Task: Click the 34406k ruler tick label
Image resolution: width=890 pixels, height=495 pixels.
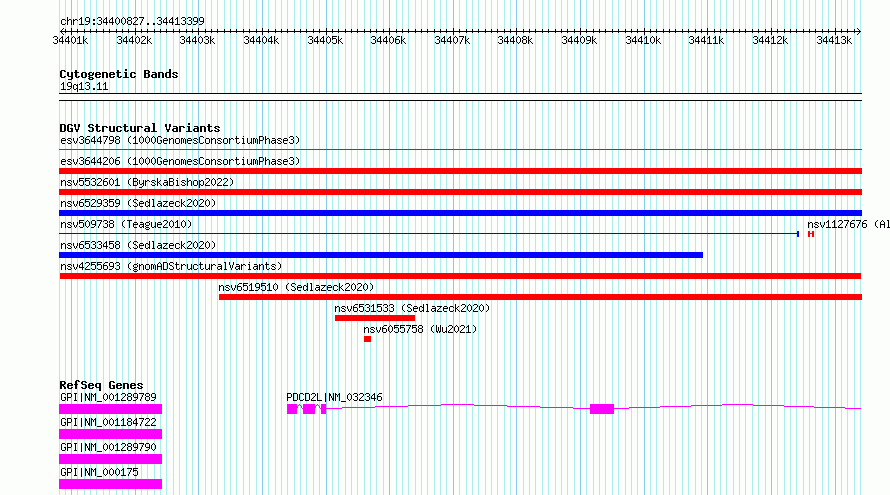Action: tap(388, 40)
